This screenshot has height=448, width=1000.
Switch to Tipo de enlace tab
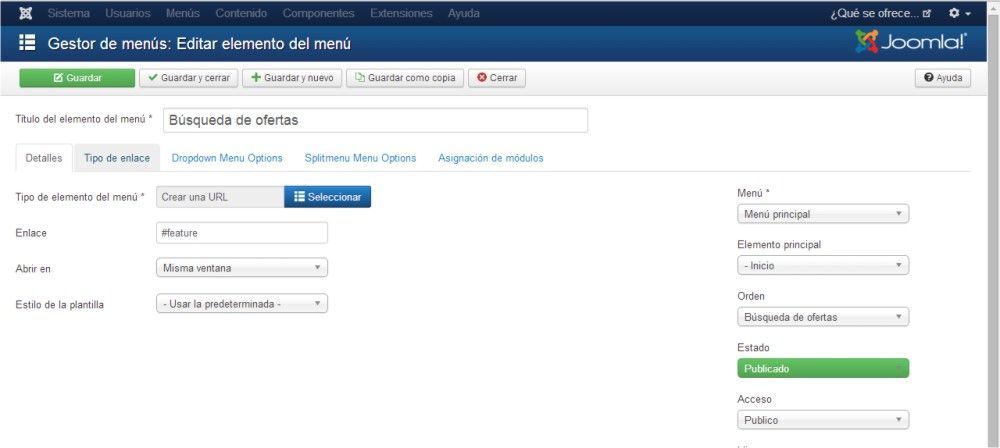pos(117,158)
